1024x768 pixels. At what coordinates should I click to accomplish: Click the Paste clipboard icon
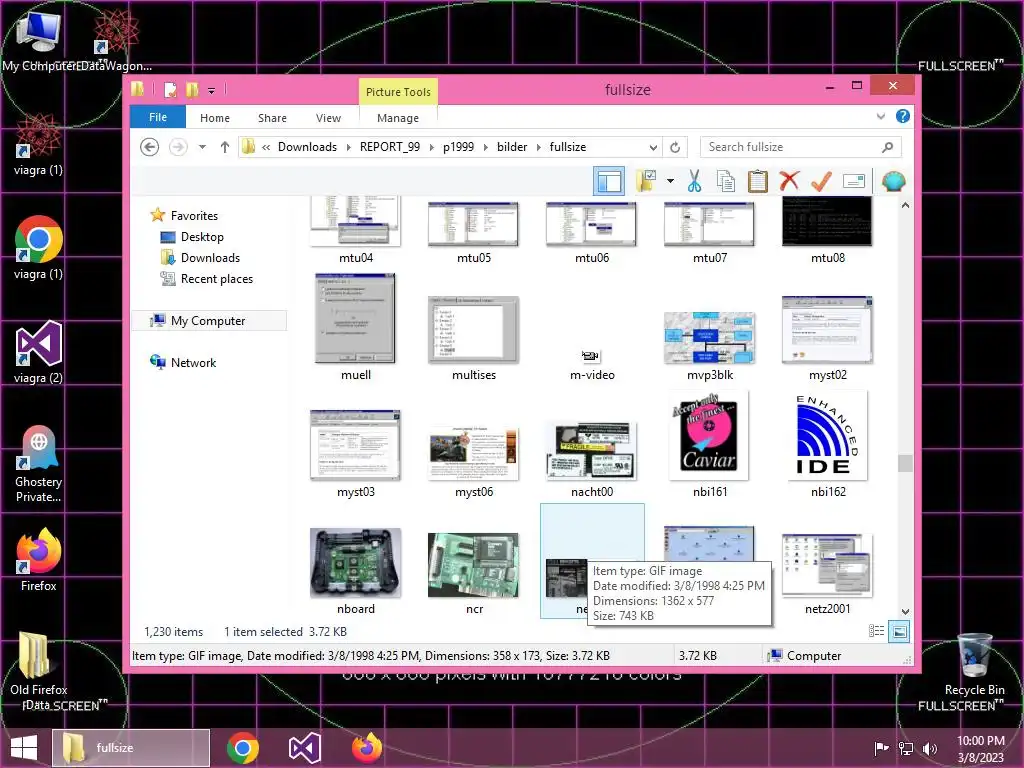click(758, 181)
